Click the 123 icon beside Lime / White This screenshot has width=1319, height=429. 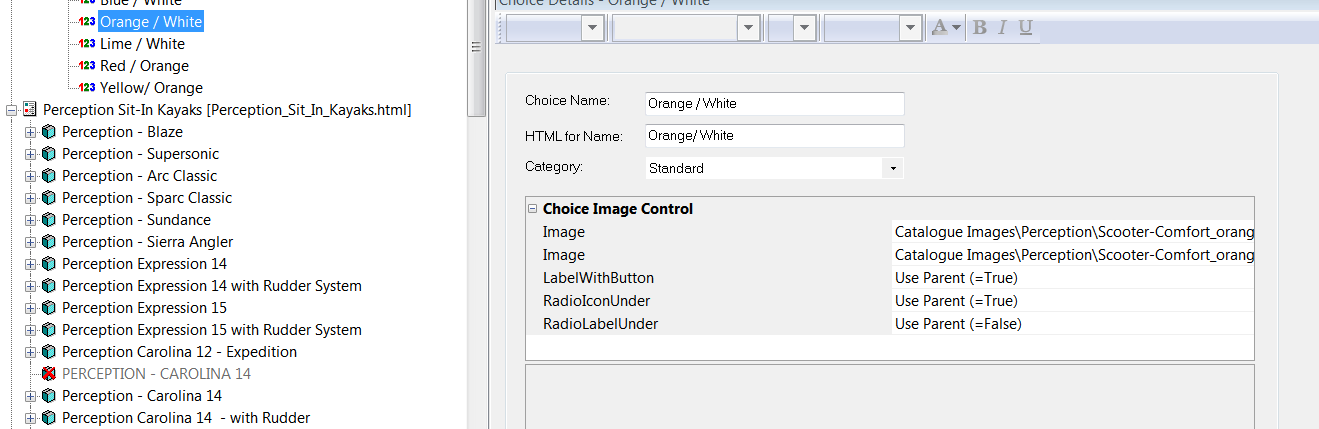pyautogui.click(x=87, y=44)
